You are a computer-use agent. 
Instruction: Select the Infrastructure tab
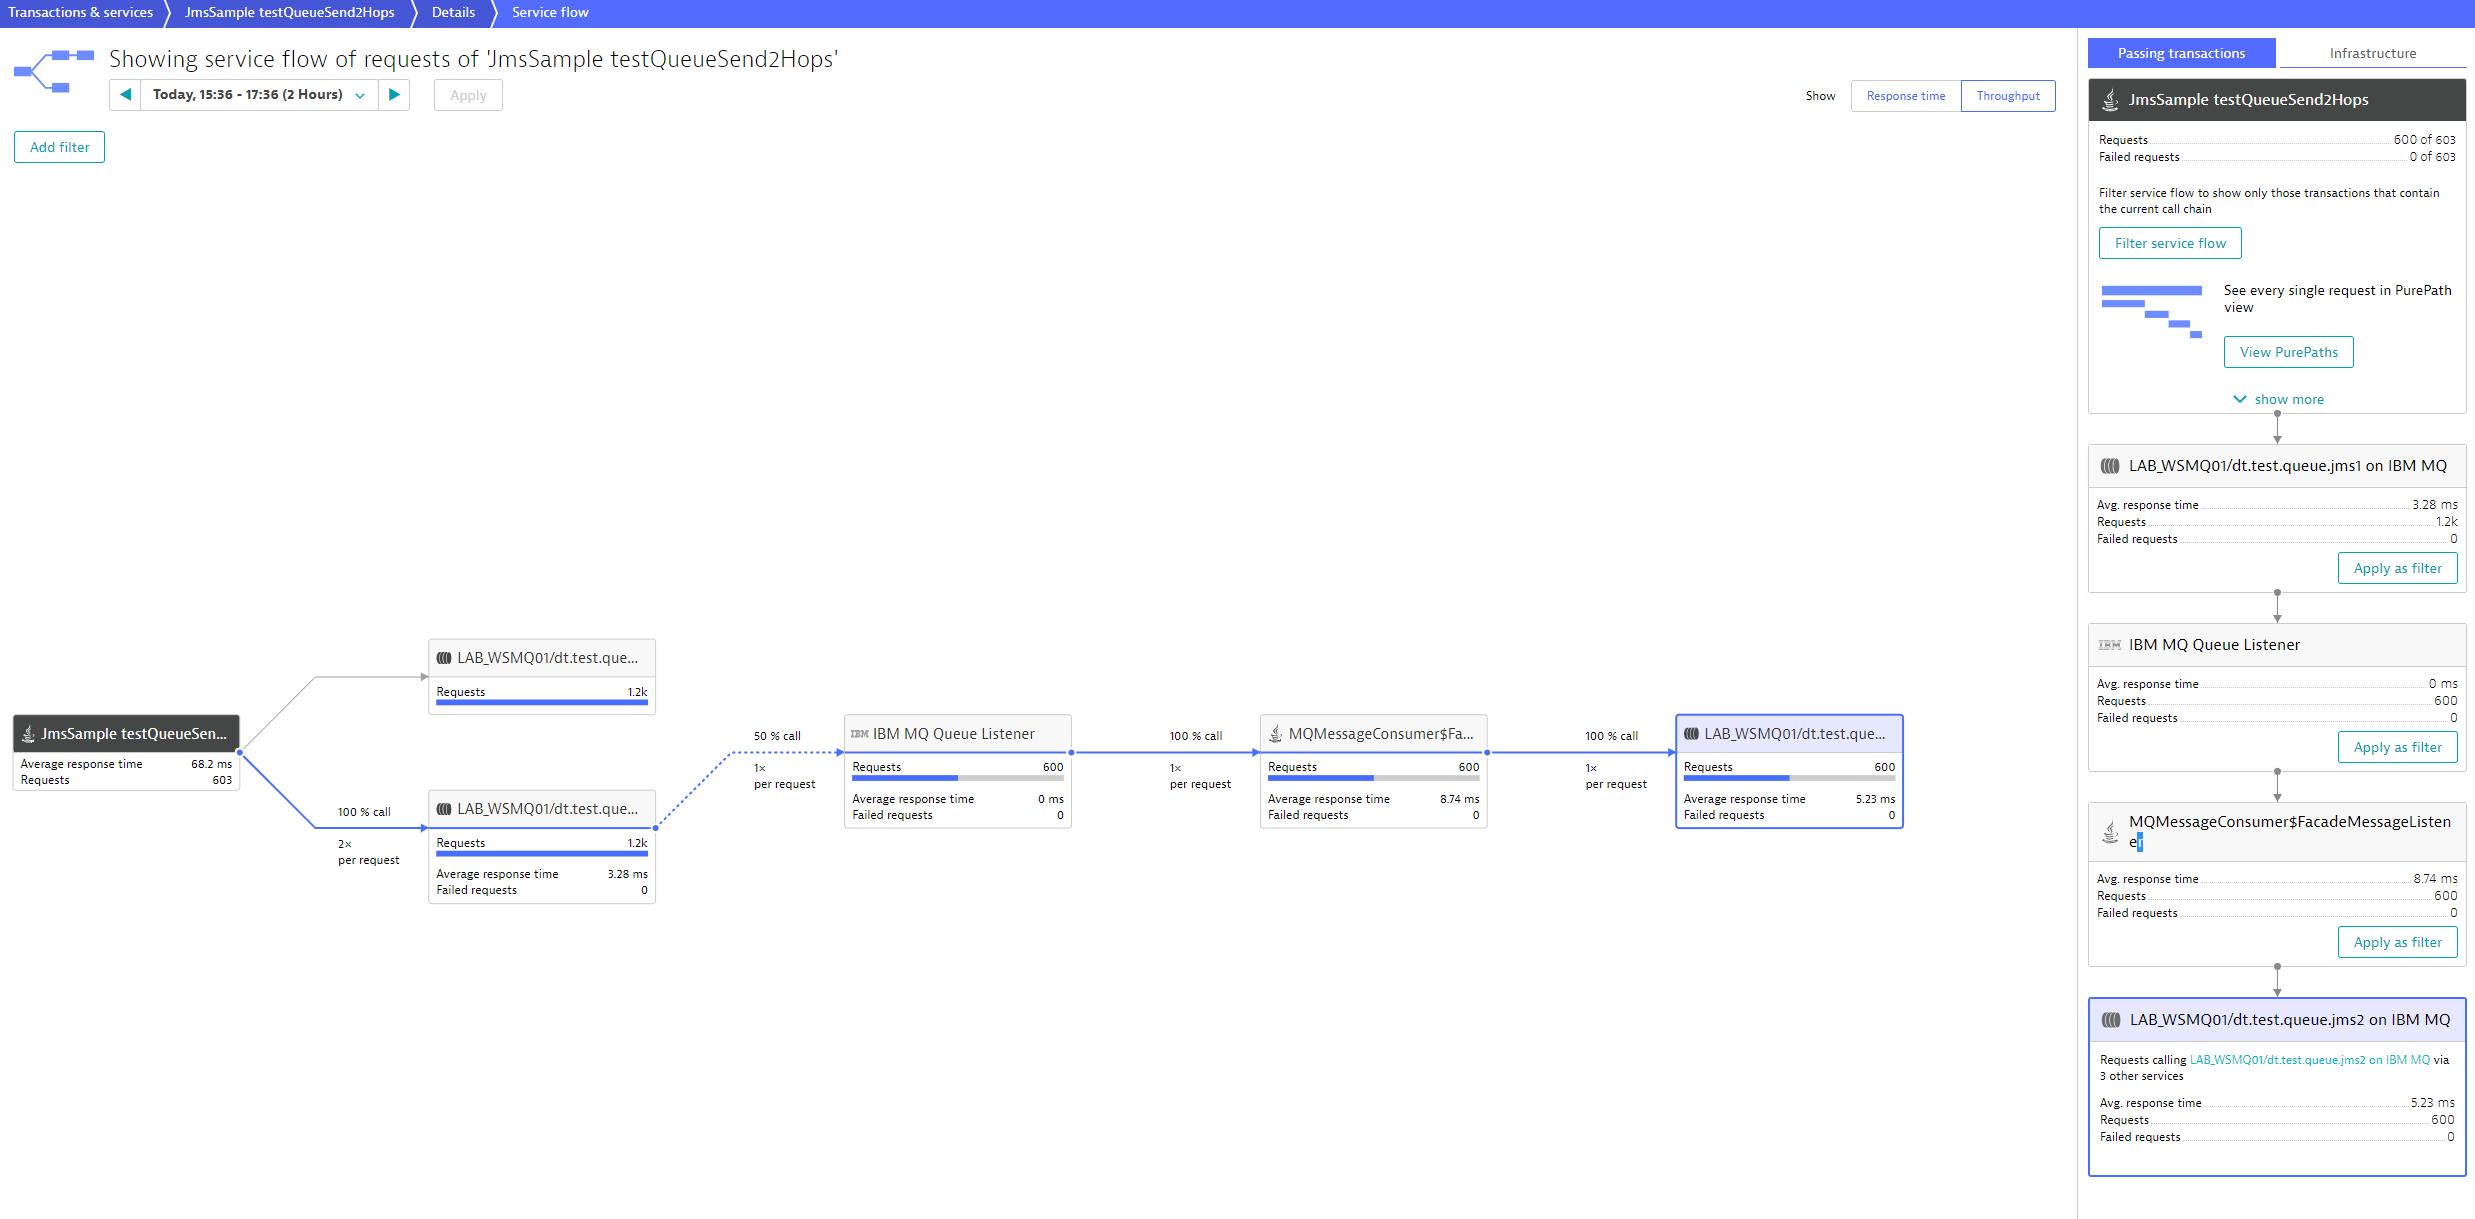2371,51
